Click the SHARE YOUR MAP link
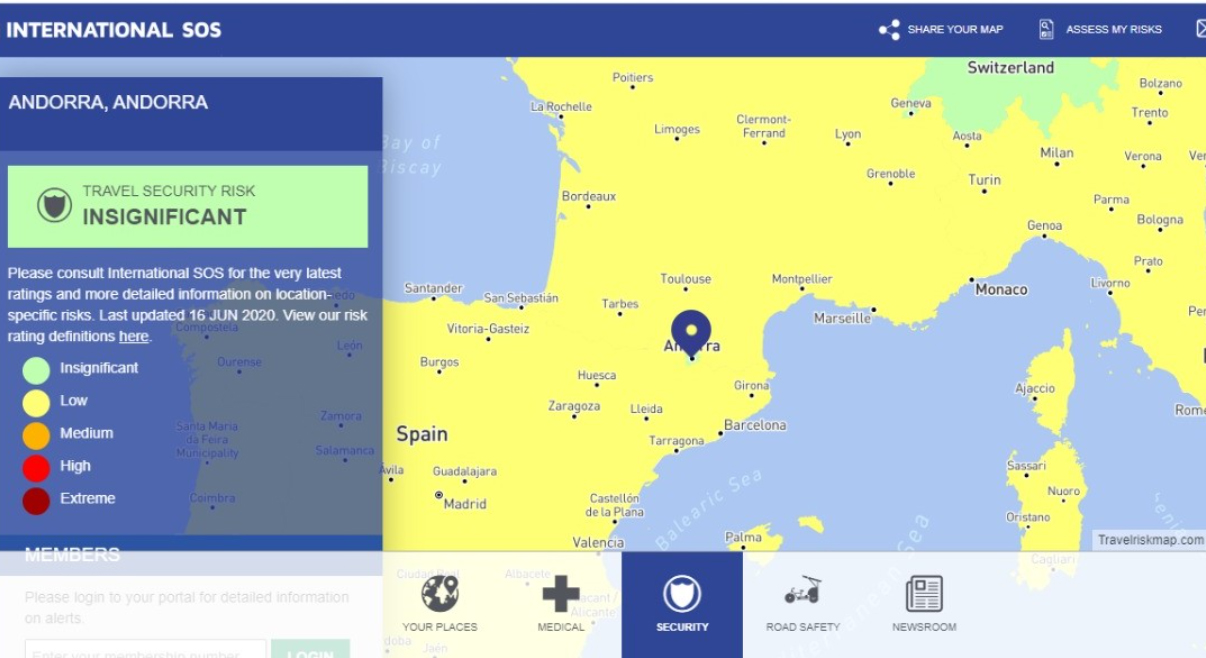This screenshot has height=658, width=1206. point(955,30)
